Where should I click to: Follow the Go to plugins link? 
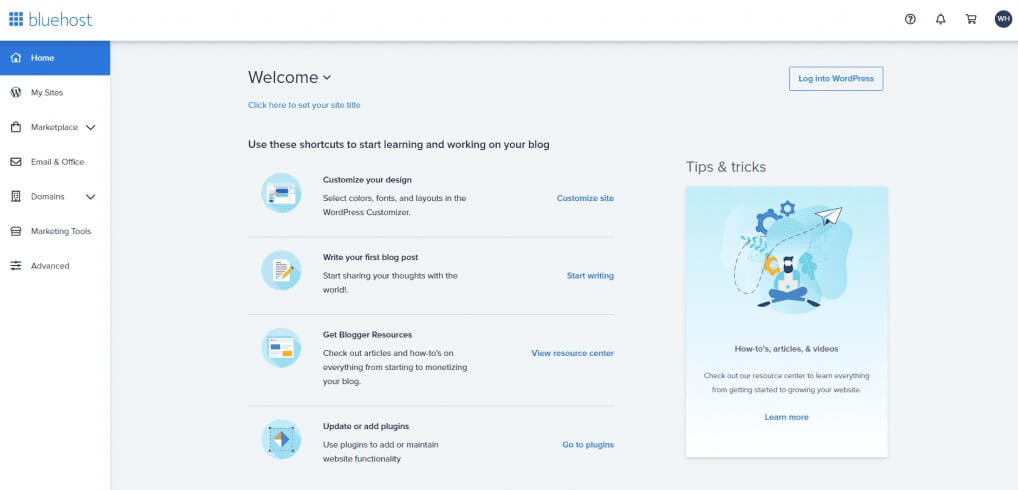(588, 445)
